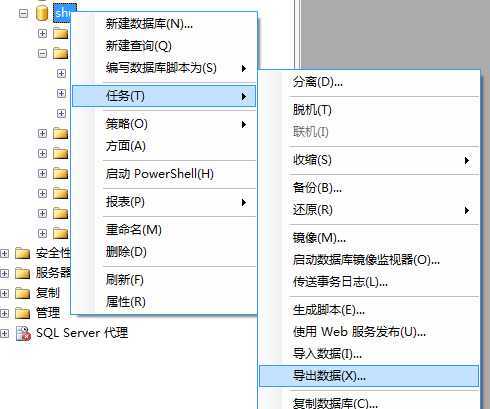
Task: Expand the SQL Server 代理 node
Action: pyautogui.click(x=4, y=333)
